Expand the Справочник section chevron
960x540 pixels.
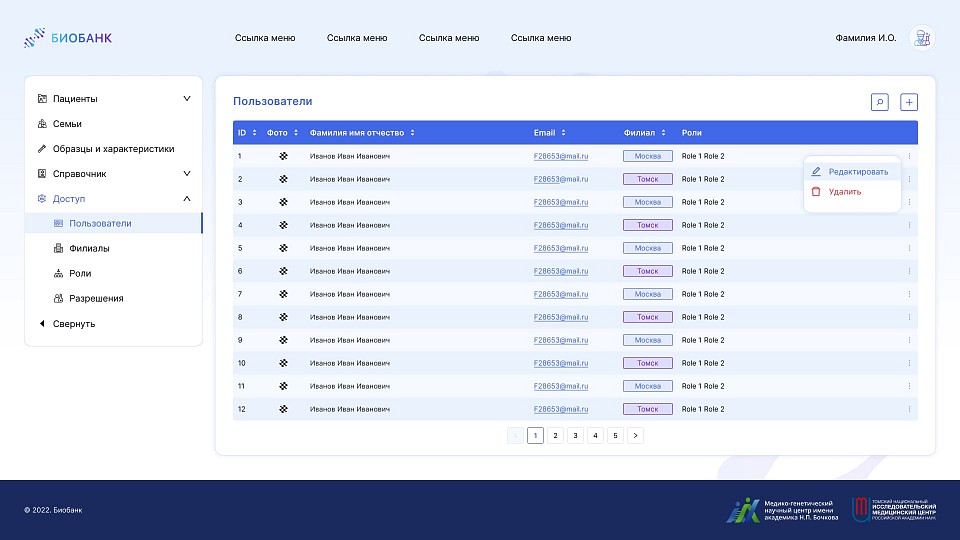pos(187,174)
